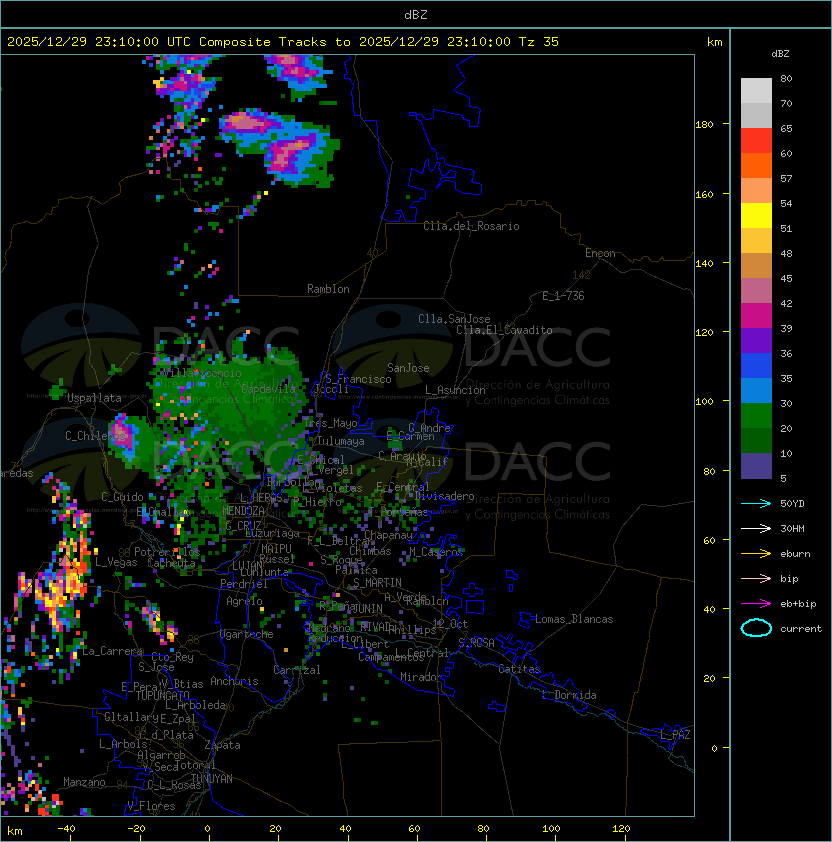The image size is (832, 842).
Task: Click the 'Carrizal' map label
Action: tap(297, 670)
